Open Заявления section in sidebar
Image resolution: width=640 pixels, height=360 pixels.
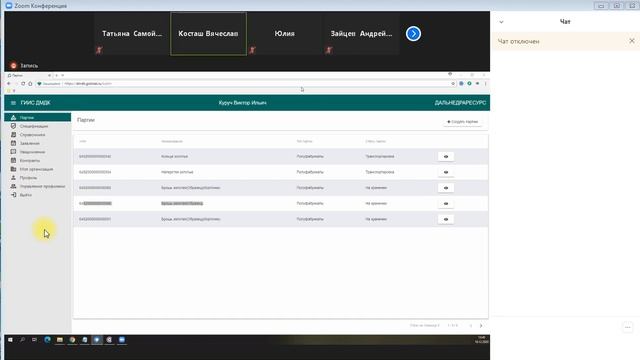pos(38,143)
